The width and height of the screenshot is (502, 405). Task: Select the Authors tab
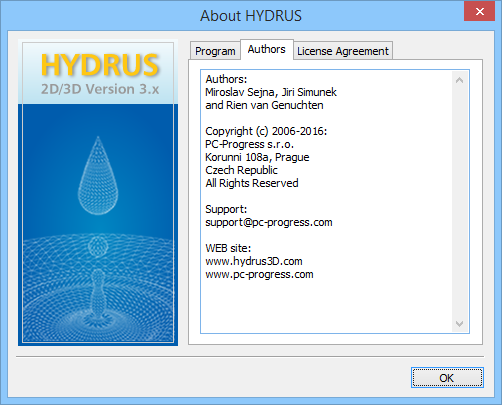coord(267,49)
